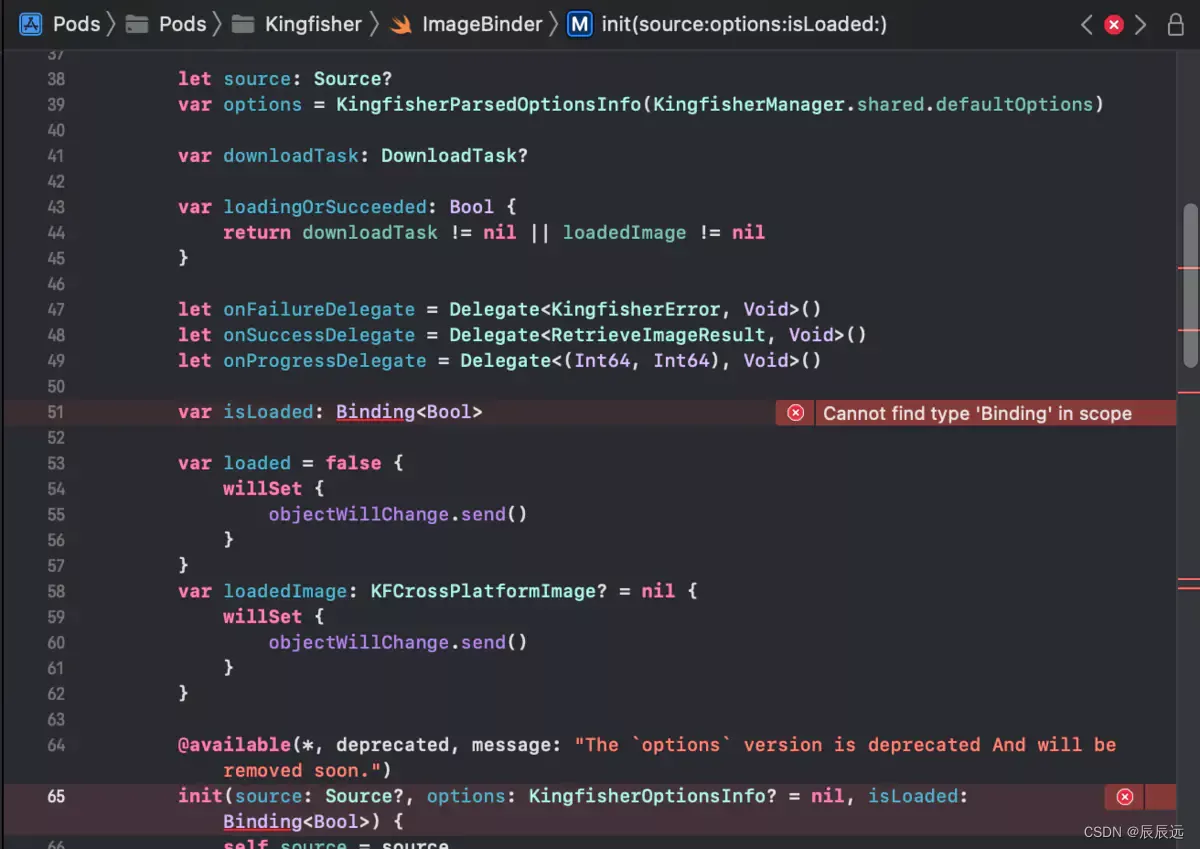The width and height of the screenshot is (1200, 849).
Task: Collapse the error message on line 51
Action: pyautogui.click(x=794, y=412)
